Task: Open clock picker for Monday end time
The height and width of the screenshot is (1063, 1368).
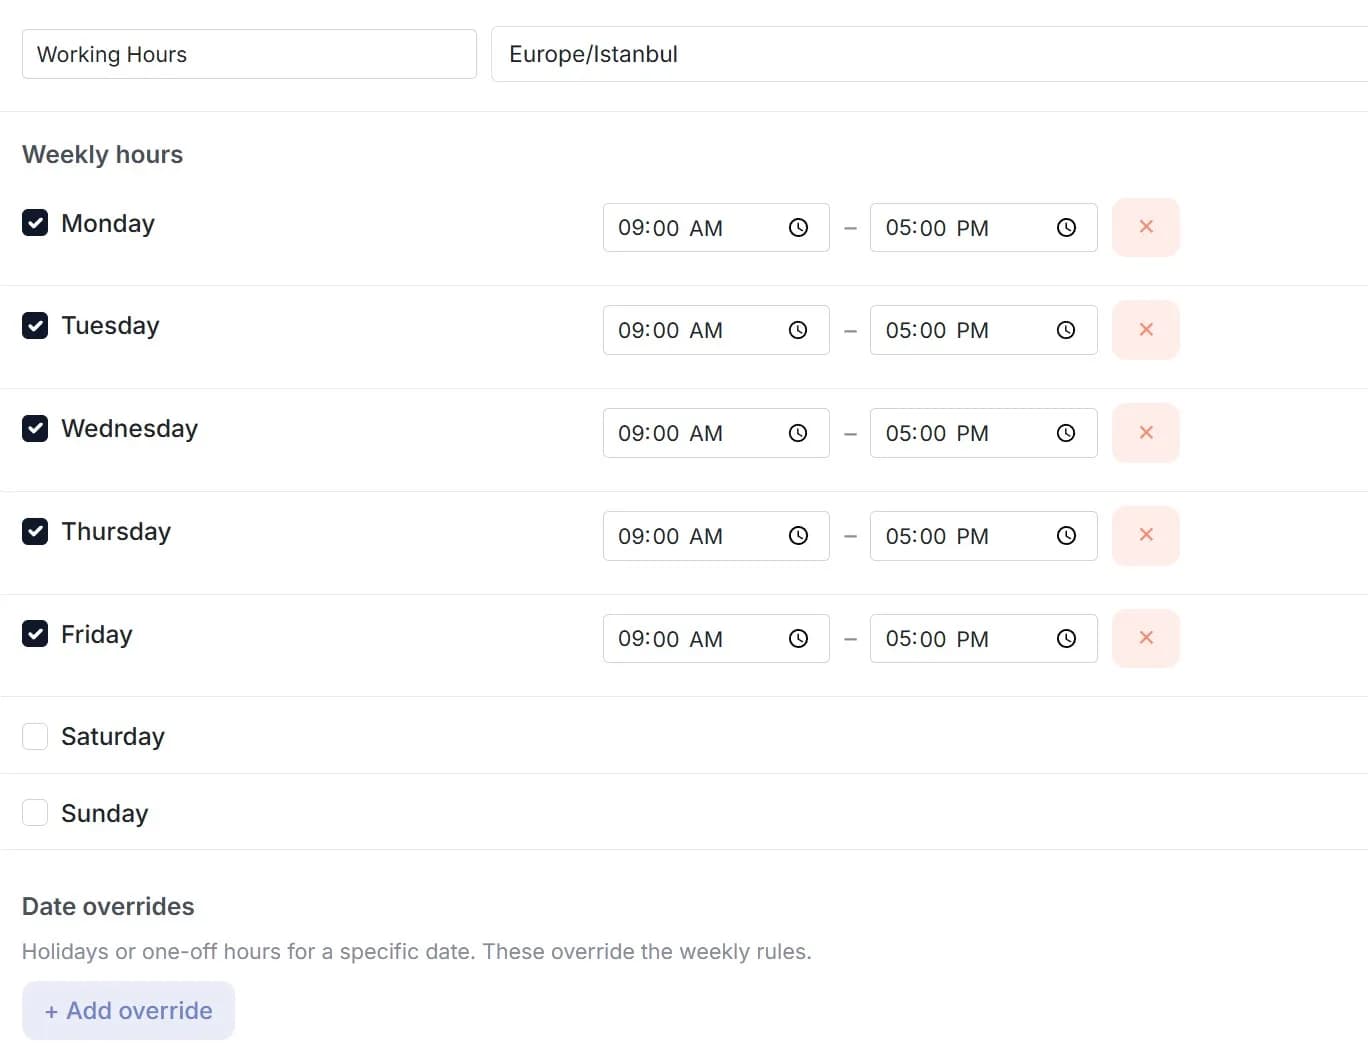Action: point(1066,228)
